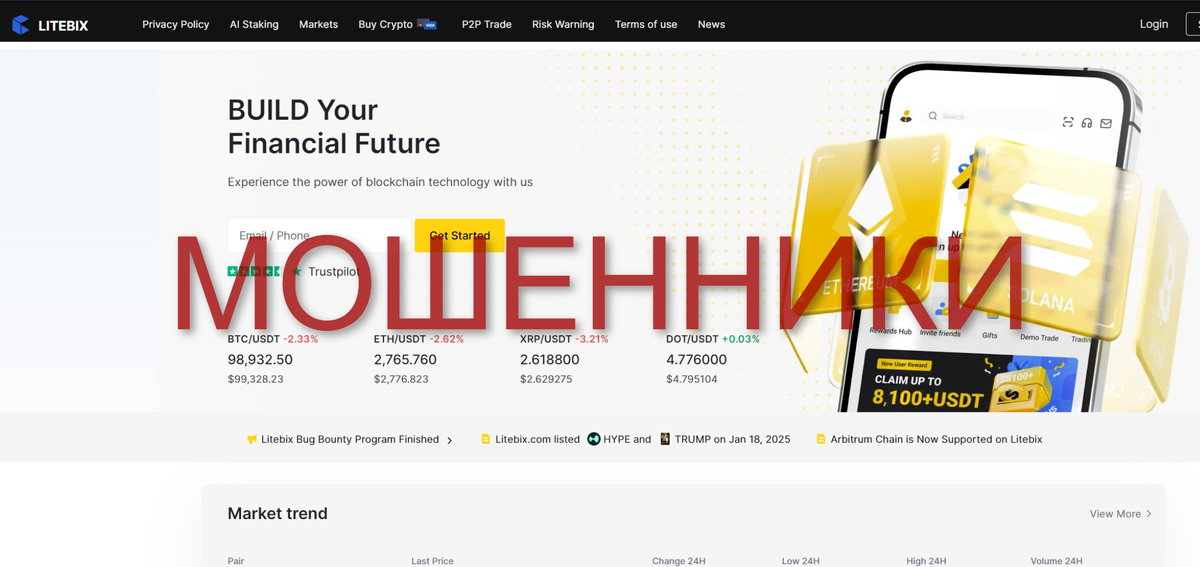The height and width of the screenshot is (567, 1200).
Task: Click the High 24H column header
Action: pyautogui.click(x=926, y=561)
